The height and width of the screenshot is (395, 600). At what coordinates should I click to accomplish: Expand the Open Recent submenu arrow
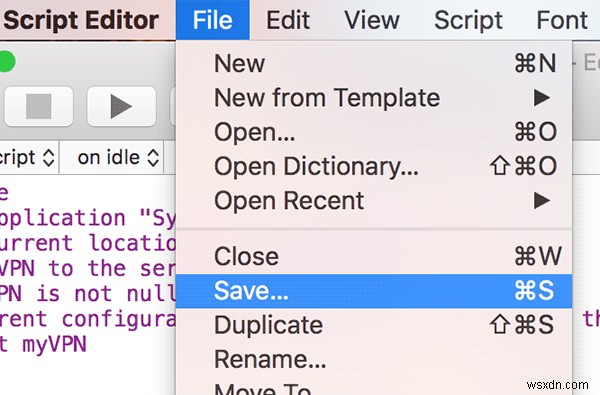coord(542,201)
